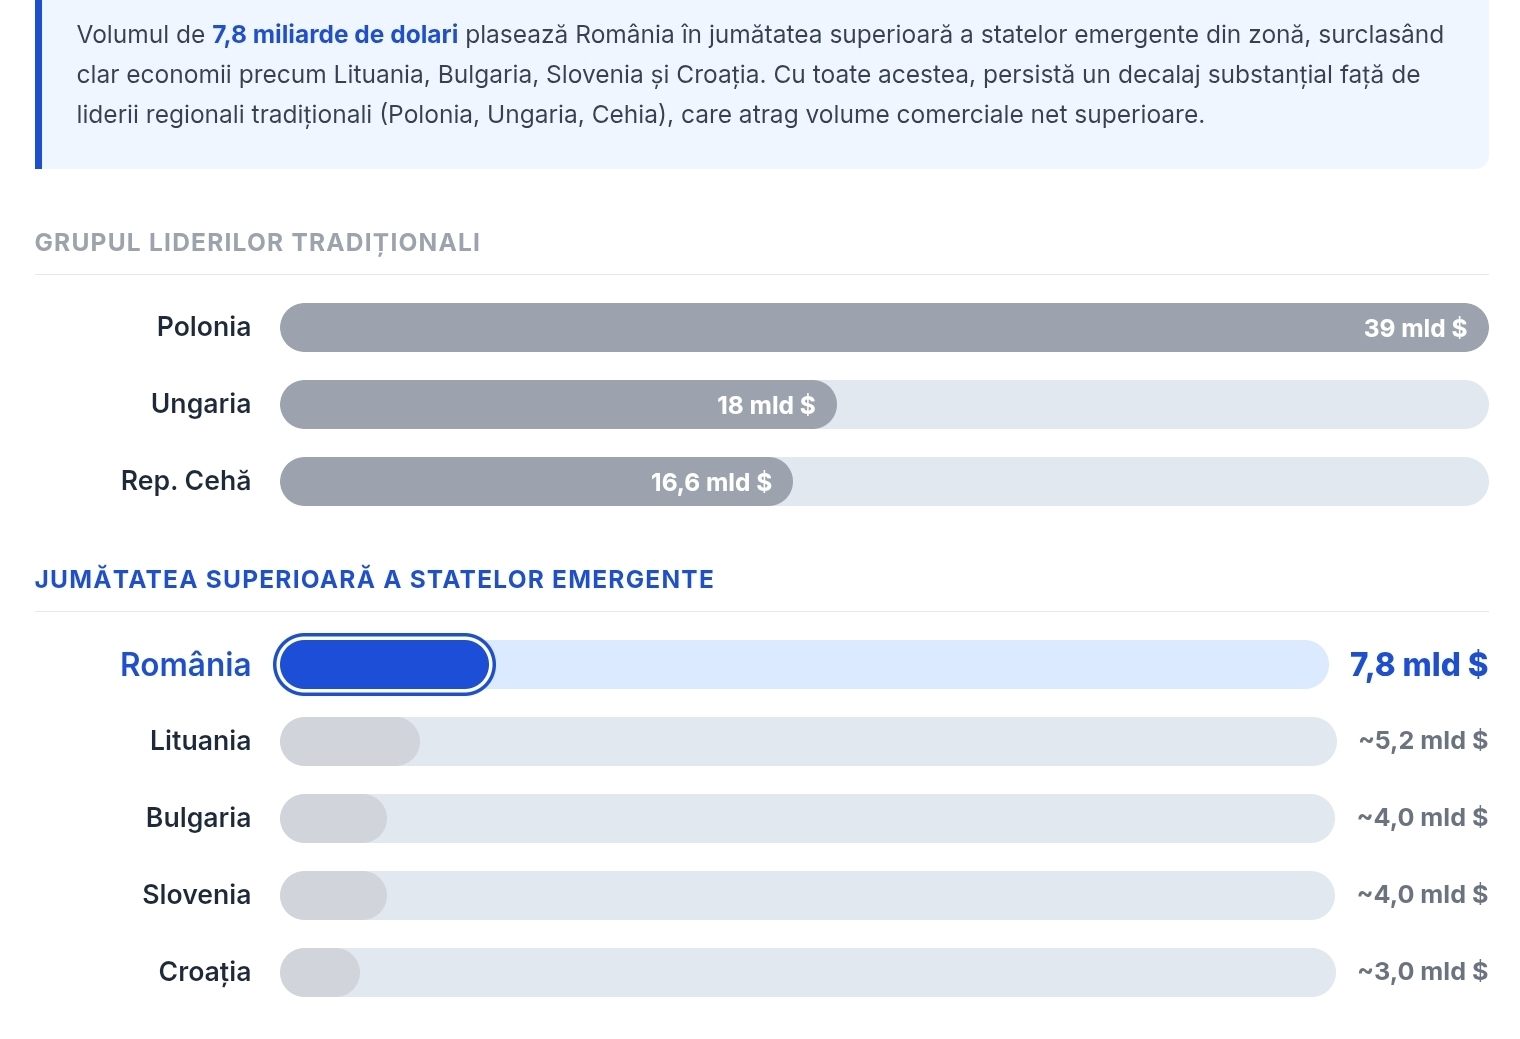Click the Polonia label
This screenshot has height=1039, width=1520.
coord(204,327)
